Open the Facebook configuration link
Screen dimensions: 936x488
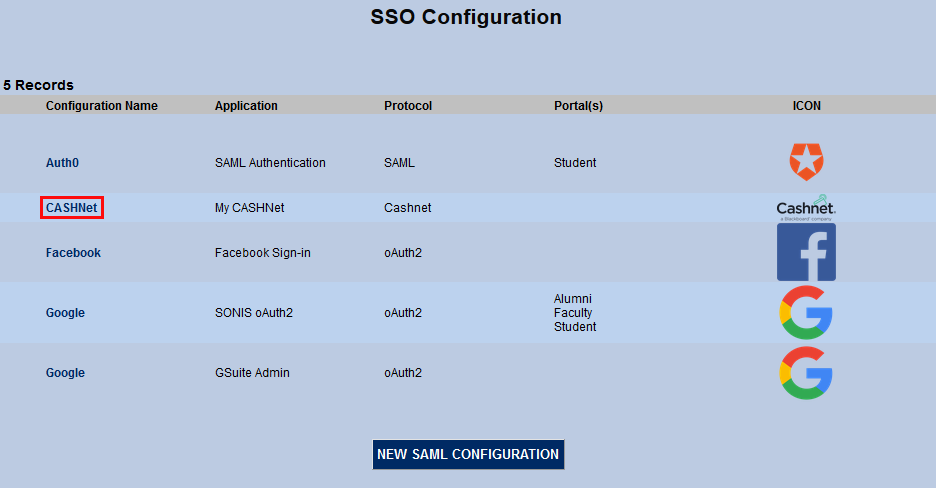coord(73,253)
